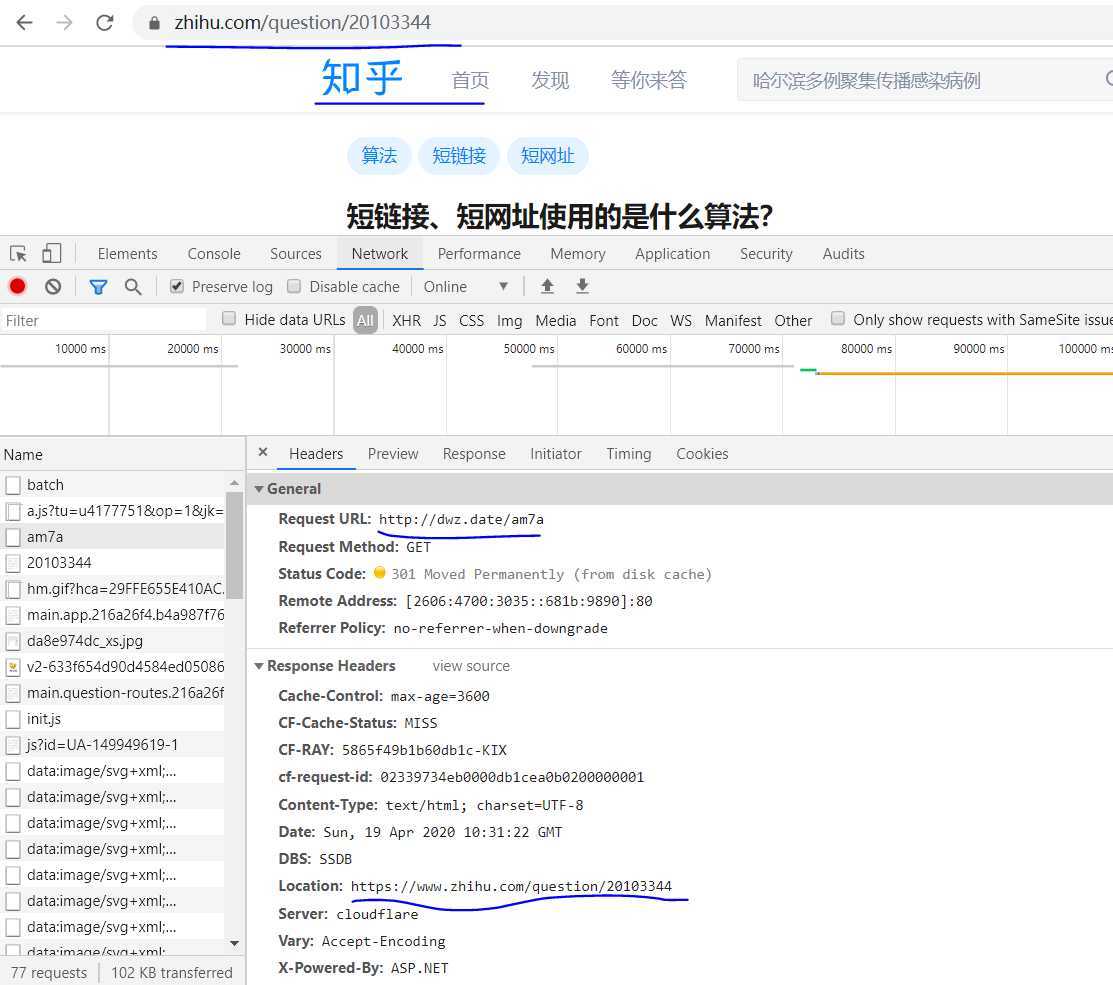Reload the page with refresh icon
The width and height of the screenshot is (1113, 985).
tap(105, 23)
